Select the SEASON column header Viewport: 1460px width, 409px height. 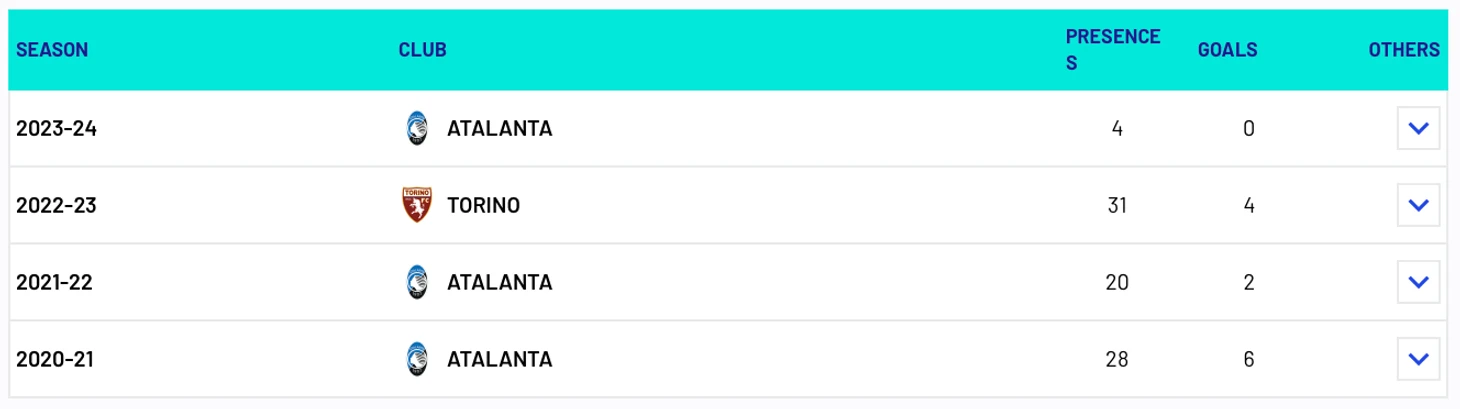pyautogui.click(x=52, y=50)
